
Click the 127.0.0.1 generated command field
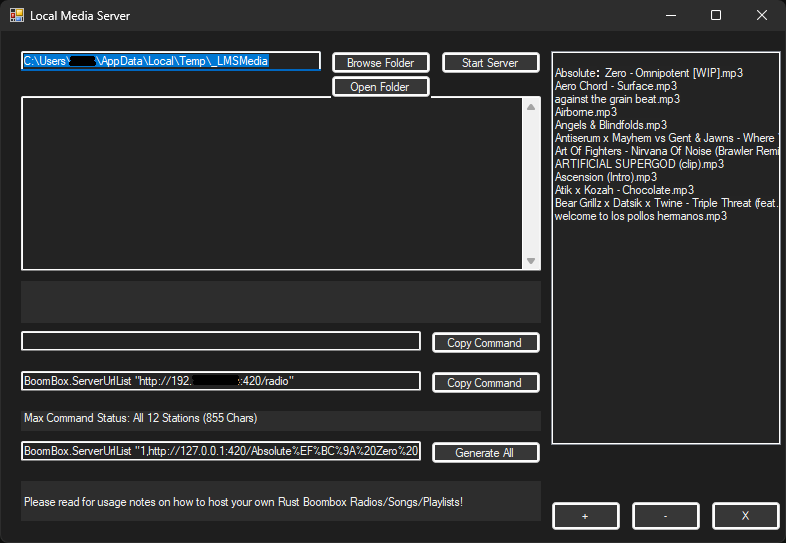pos(221,451)
